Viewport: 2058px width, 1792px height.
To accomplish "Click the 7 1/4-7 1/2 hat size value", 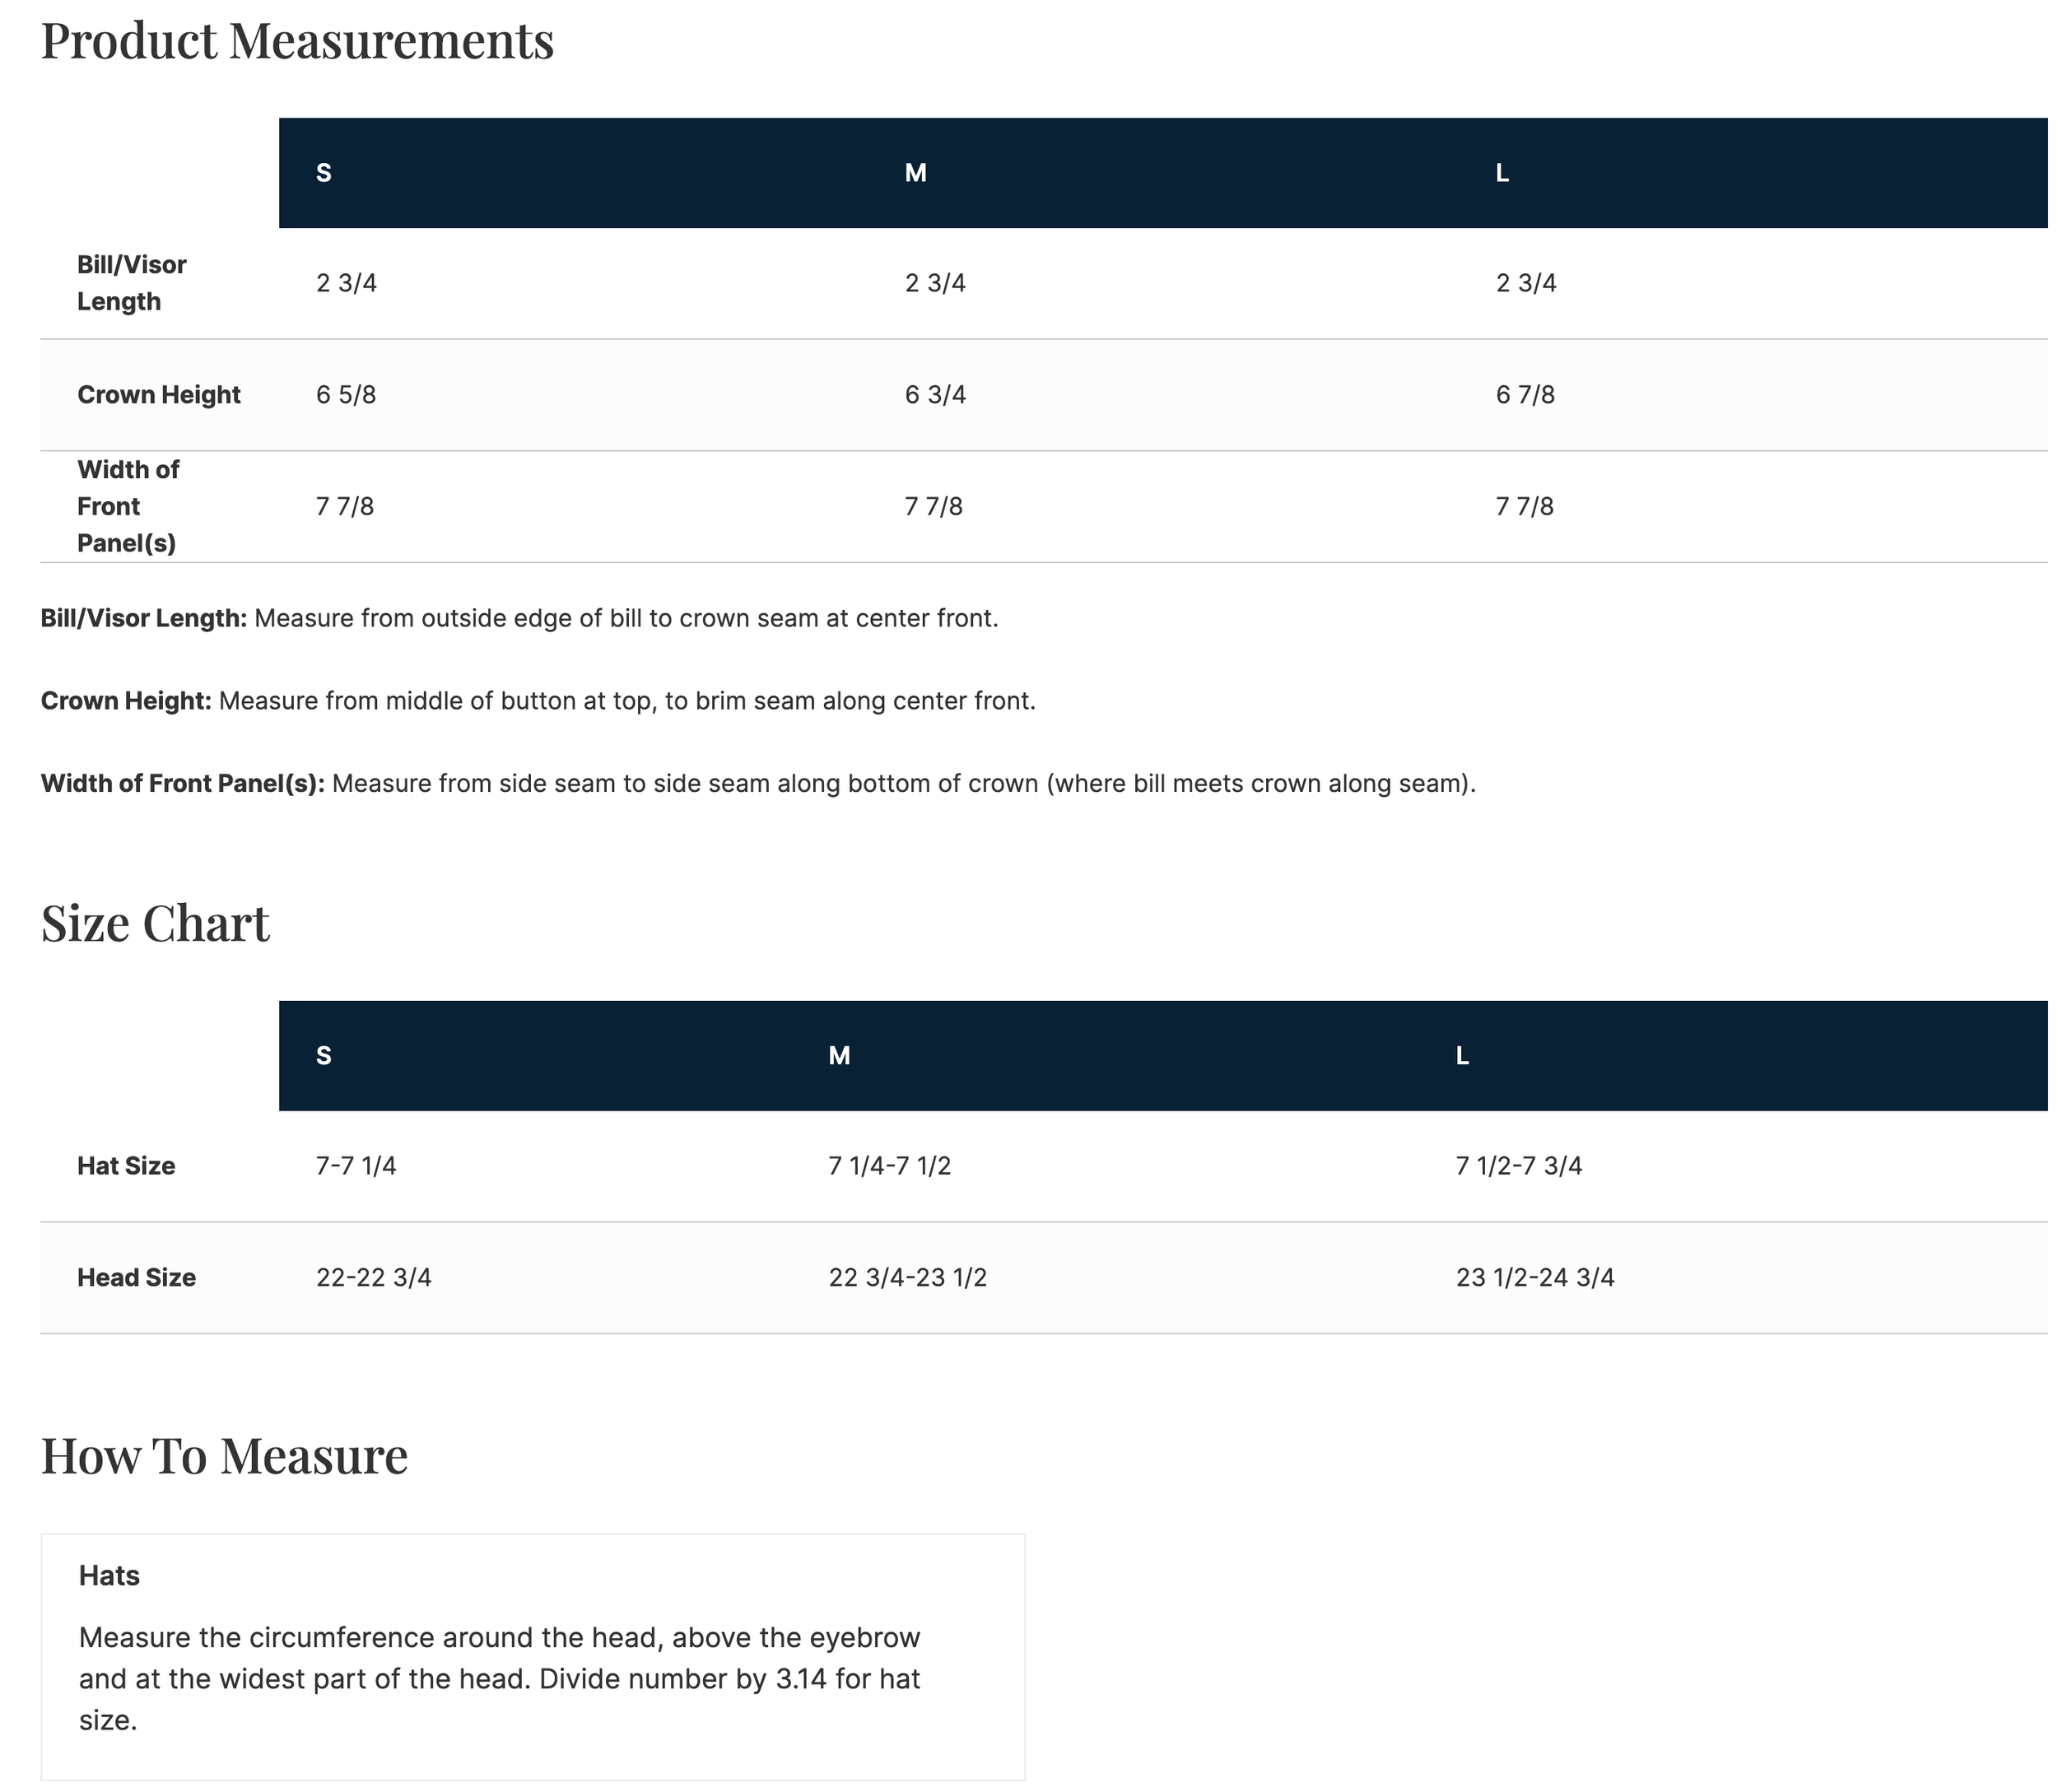I will [890, 1166].
